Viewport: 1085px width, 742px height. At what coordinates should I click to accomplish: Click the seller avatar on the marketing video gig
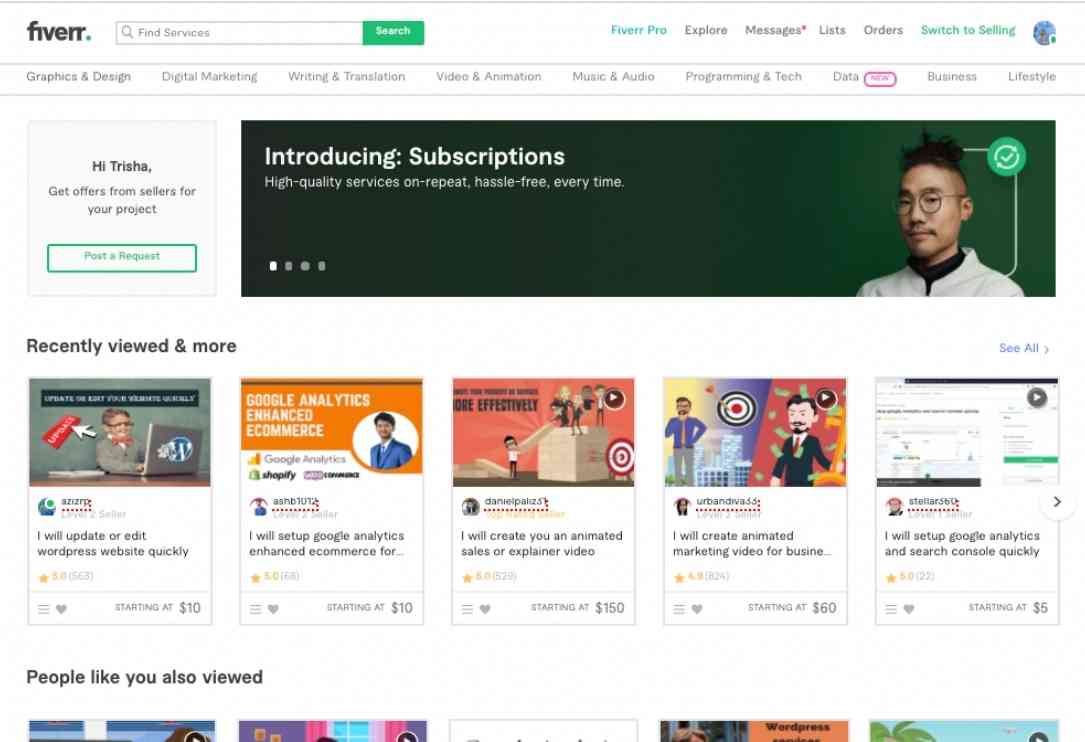[682, 507]
